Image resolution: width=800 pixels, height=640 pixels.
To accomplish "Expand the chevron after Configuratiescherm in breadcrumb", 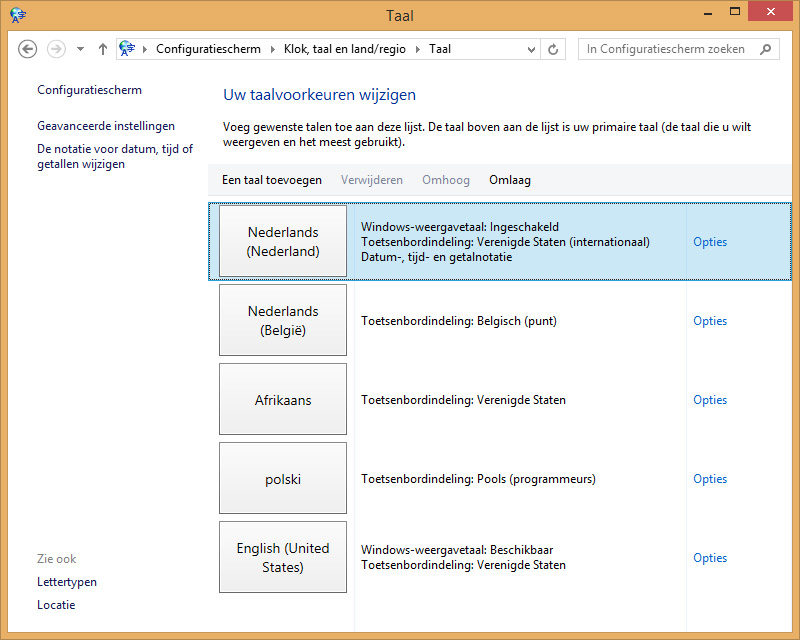I will click(272, 49).
